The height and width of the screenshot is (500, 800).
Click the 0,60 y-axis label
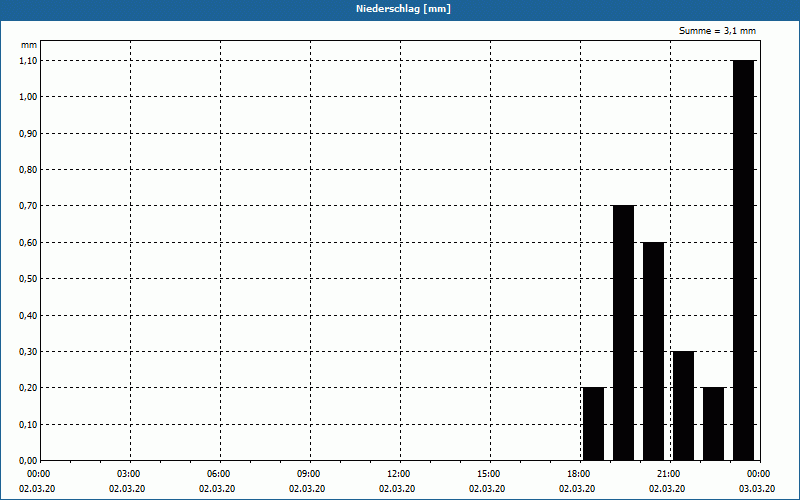point(28,242)
